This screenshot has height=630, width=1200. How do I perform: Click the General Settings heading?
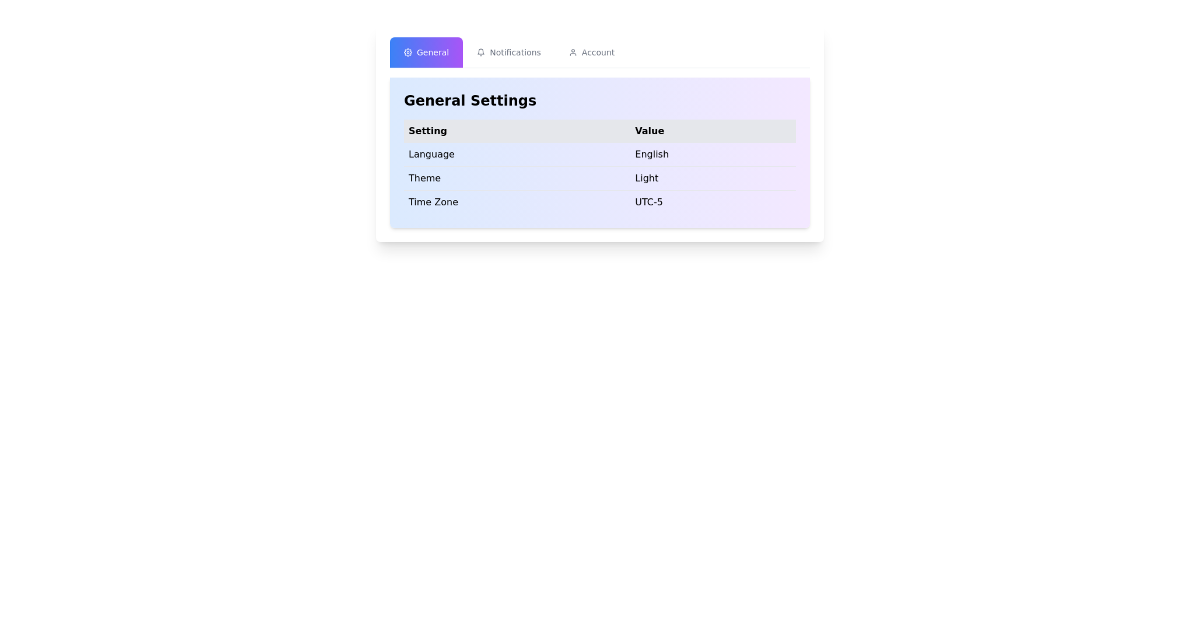click(x=470, y=100)
